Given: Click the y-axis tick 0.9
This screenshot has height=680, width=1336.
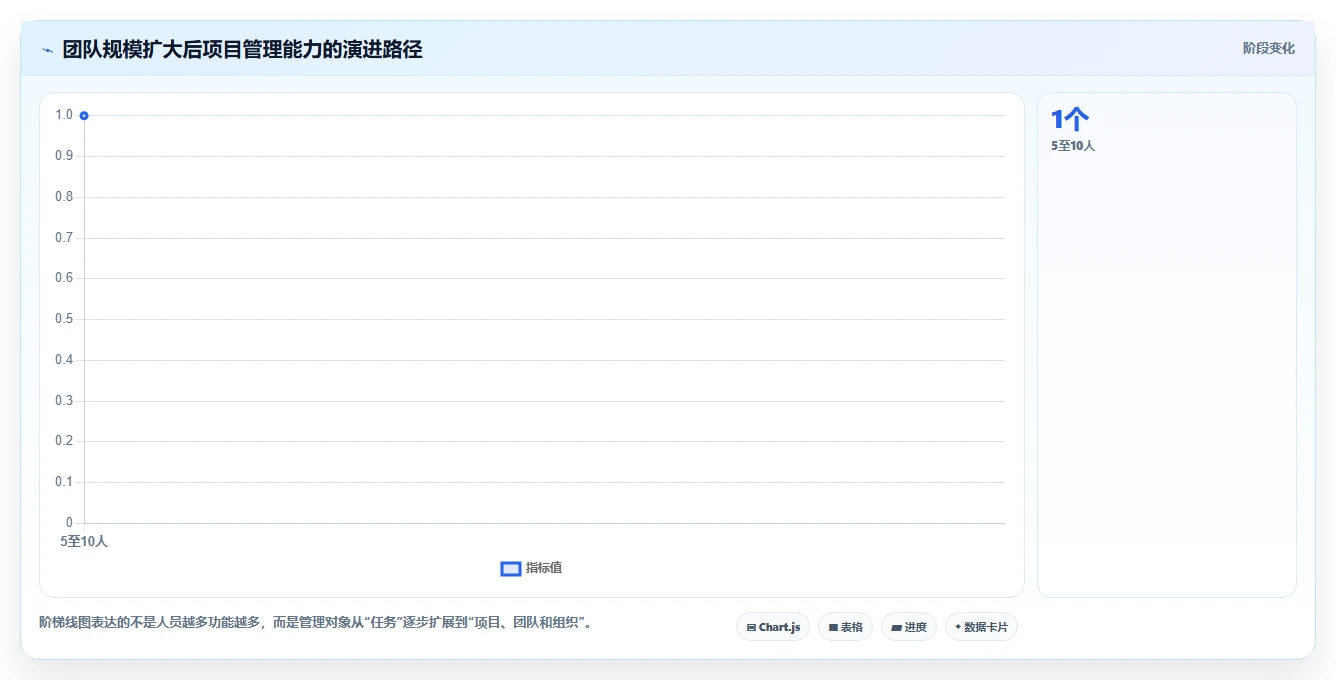Looking at the screenshot, I should [64, 156].
